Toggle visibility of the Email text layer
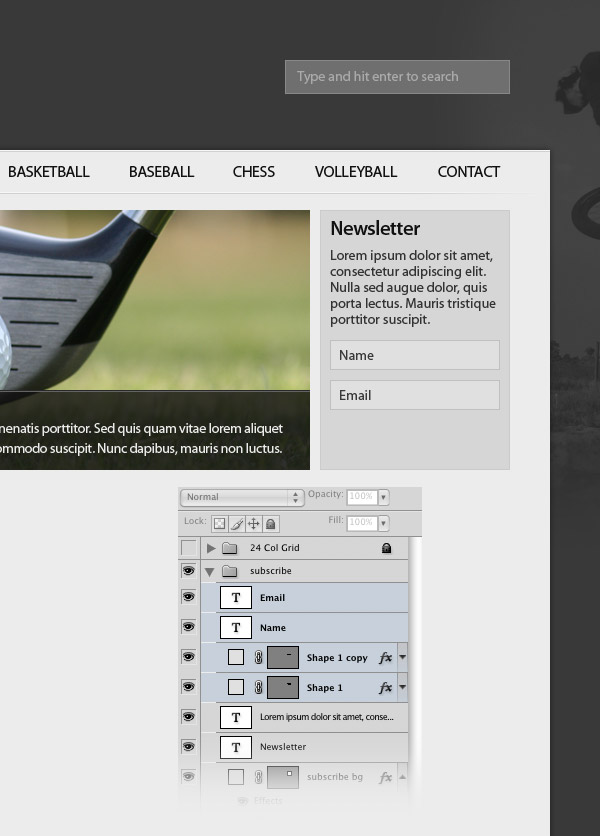 point(189,597)
